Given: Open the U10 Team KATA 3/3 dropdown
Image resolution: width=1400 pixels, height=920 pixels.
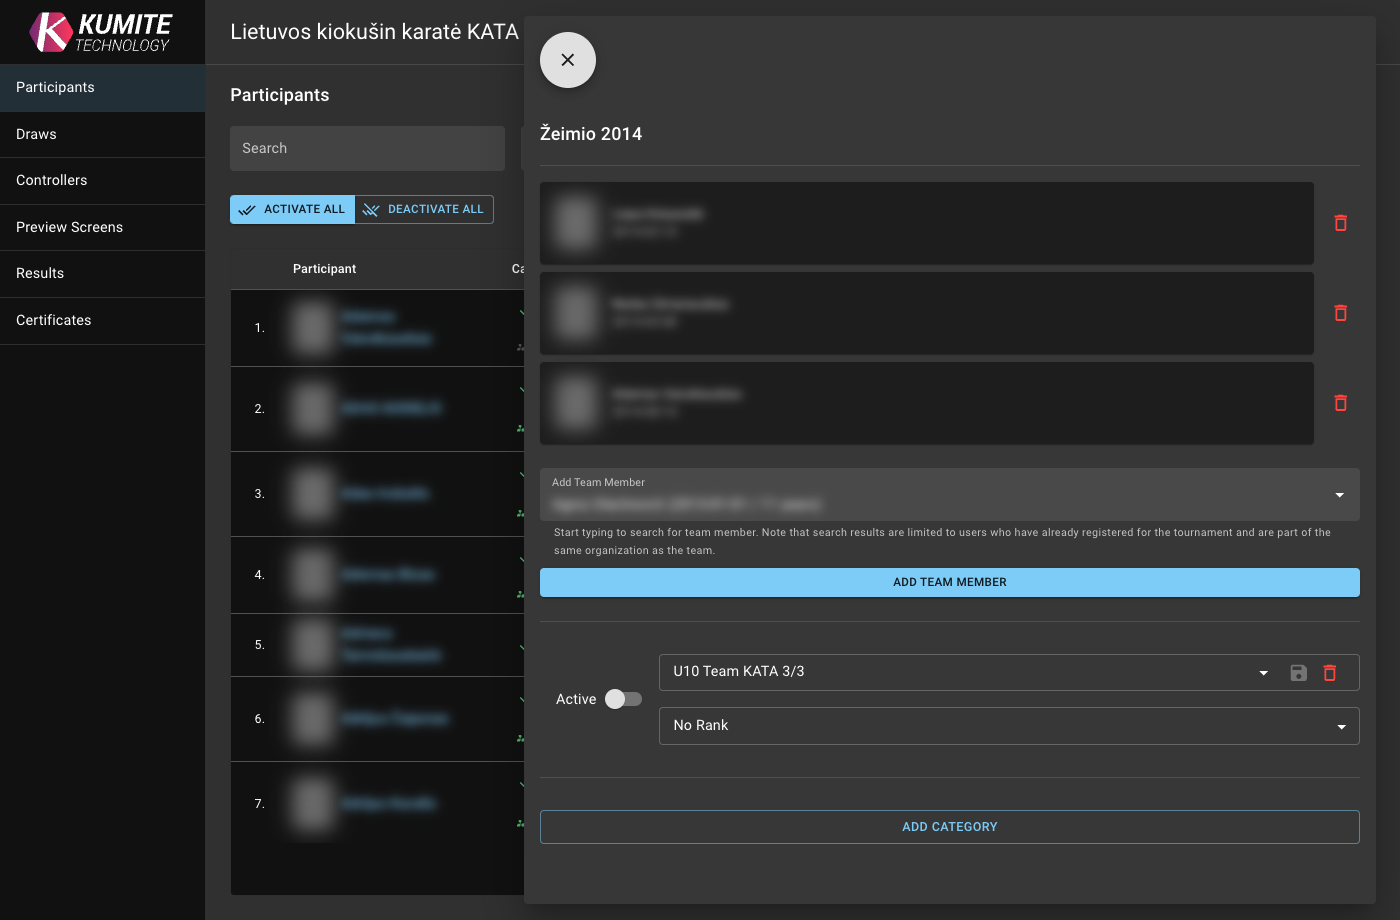Looking at the screenshot, I should (1263, 673).
